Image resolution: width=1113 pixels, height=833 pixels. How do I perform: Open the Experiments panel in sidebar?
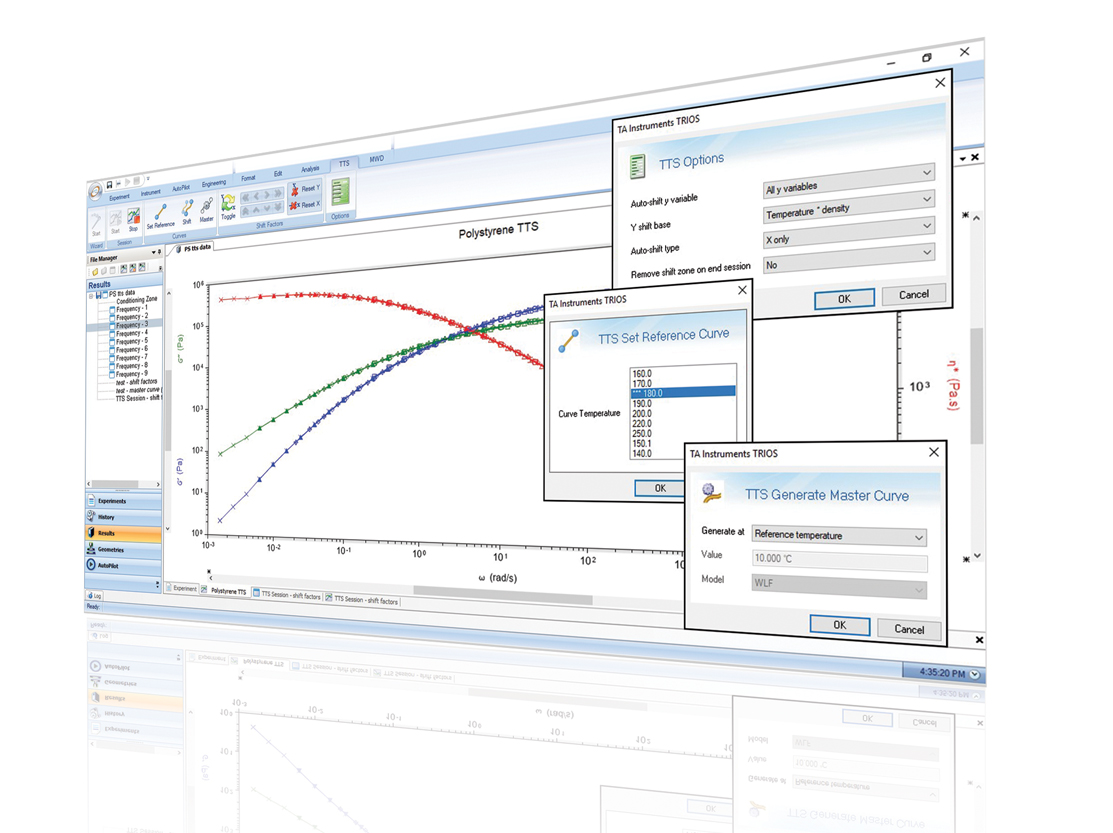pyautogui.click(x=124, y=501)
